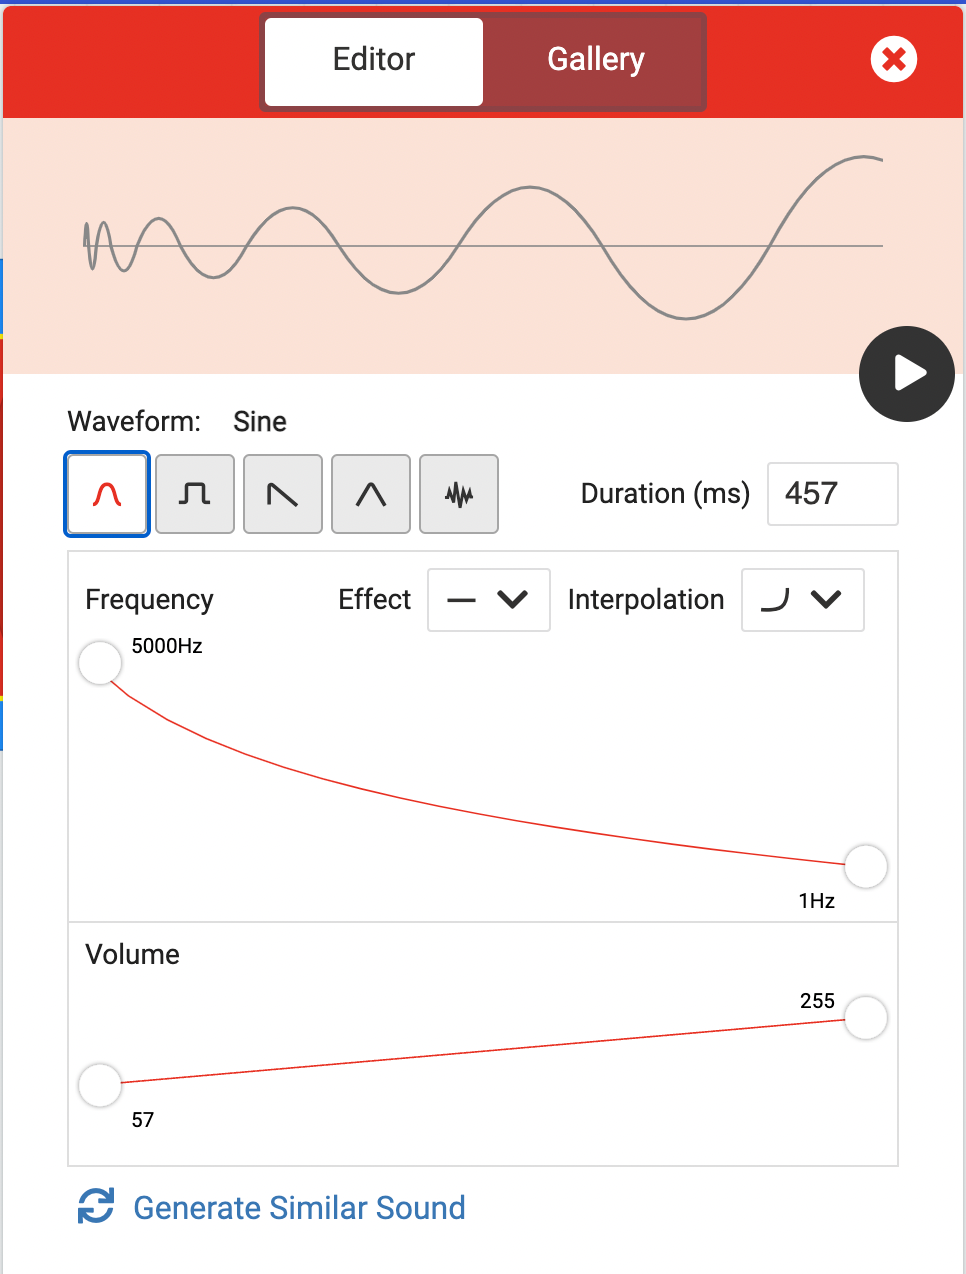Click the Volume label
Image resolution: width=966 pixels, height=1274 pixels.
(x=132, y=954)
